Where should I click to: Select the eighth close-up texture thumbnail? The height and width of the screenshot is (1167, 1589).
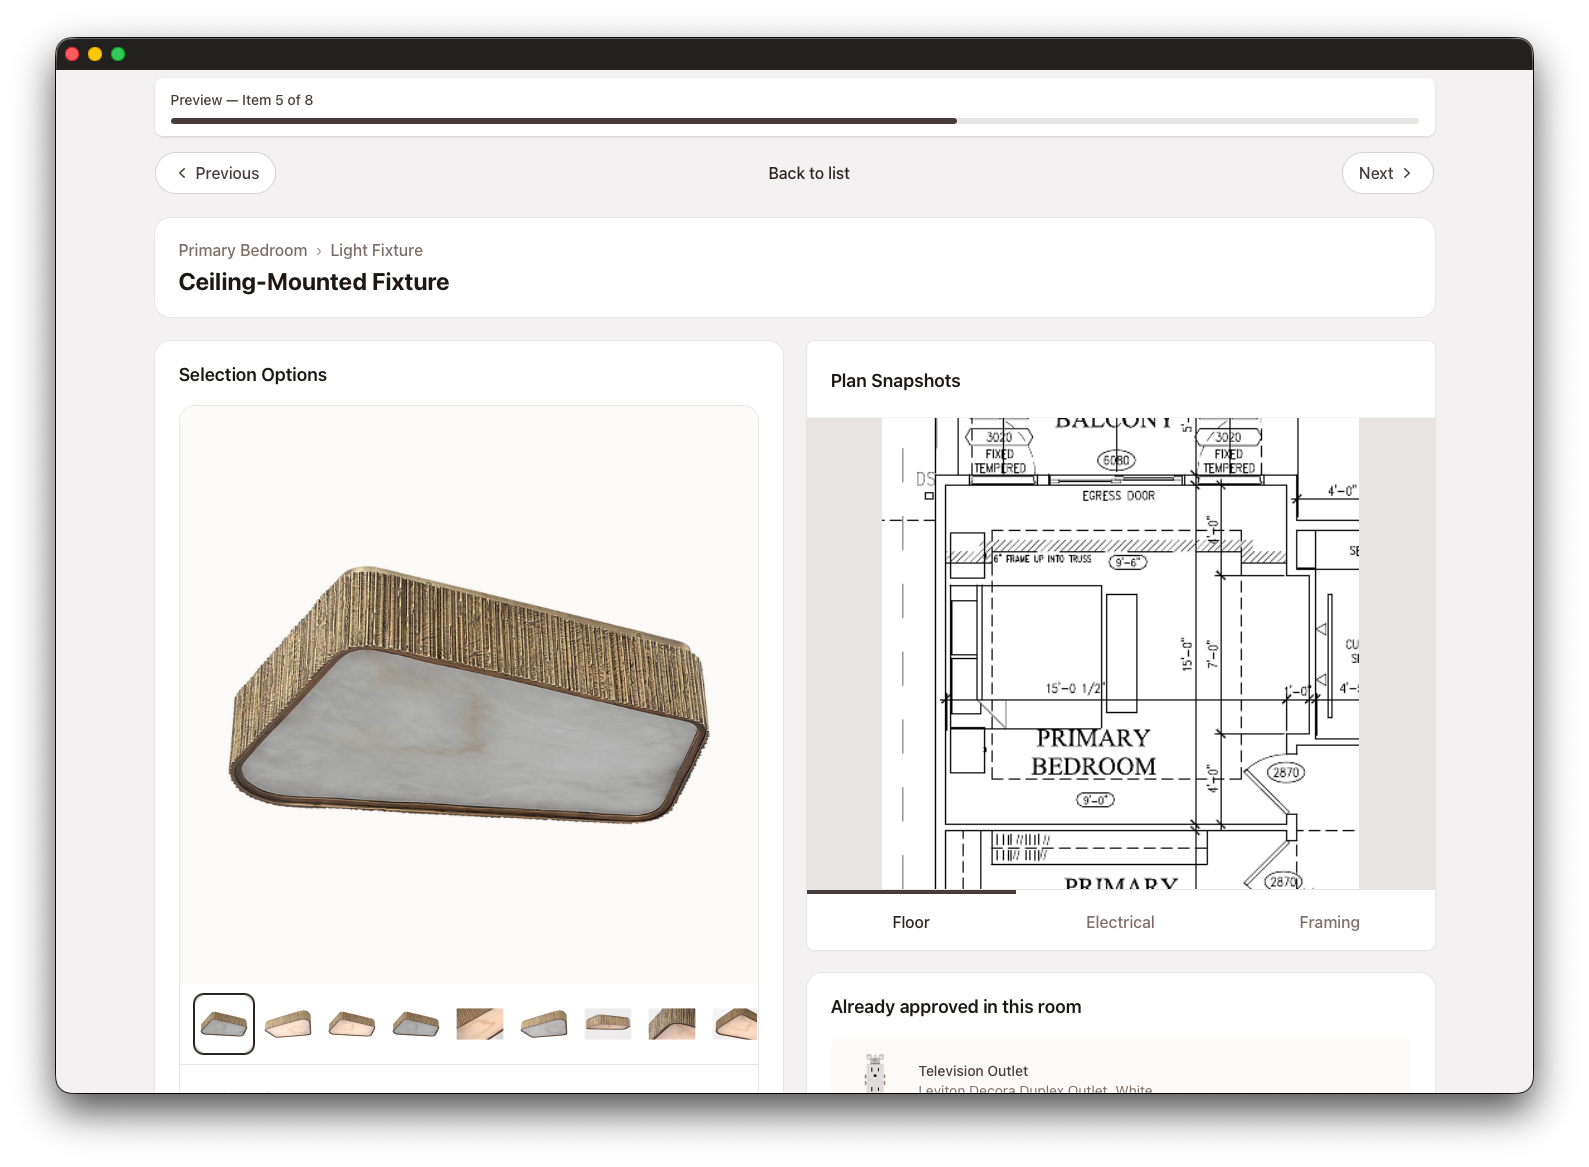[x=672, y=1024]
